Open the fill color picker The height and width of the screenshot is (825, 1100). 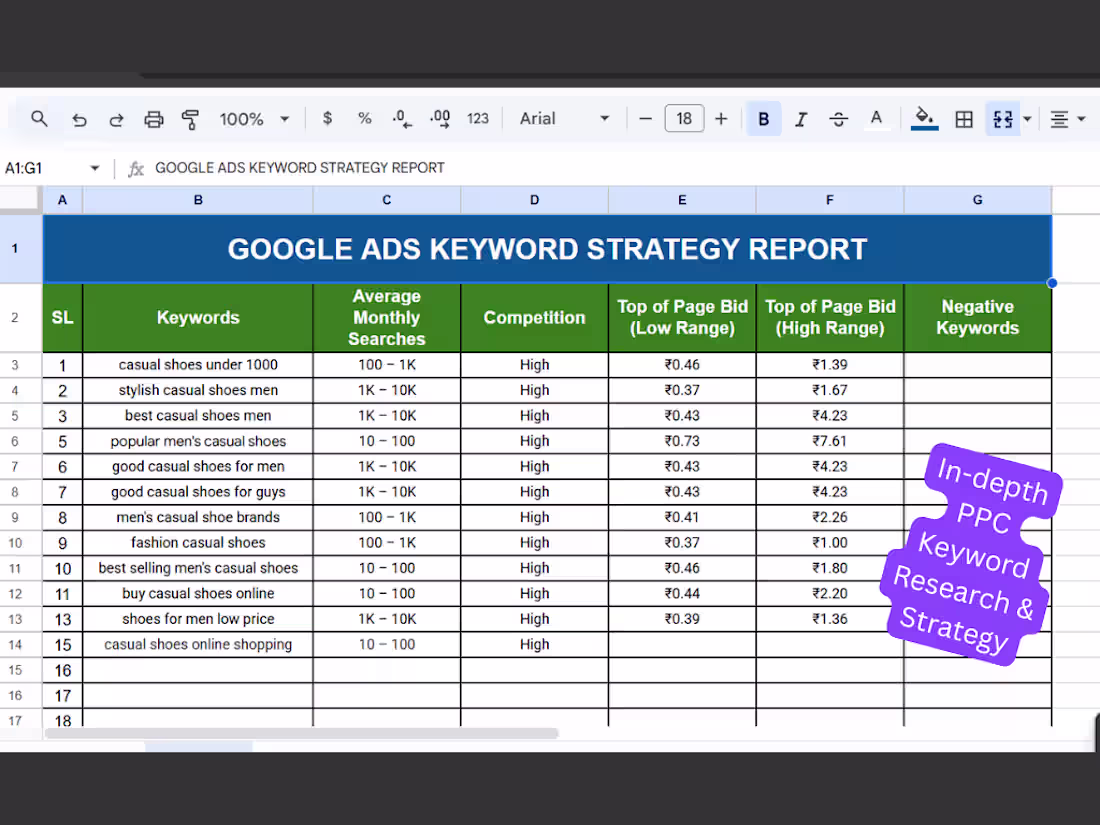tap(924, 118)
